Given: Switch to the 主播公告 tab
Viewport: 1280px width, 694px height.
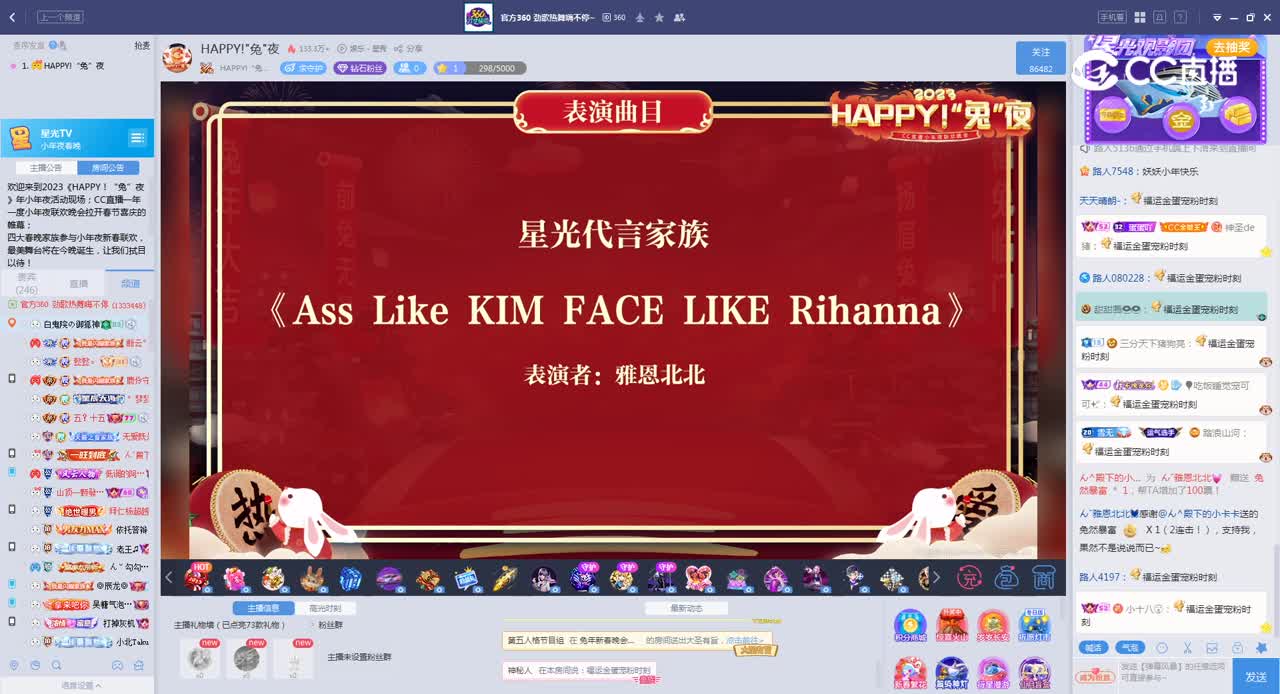Looking at the screenshot, I should [46, 168].
